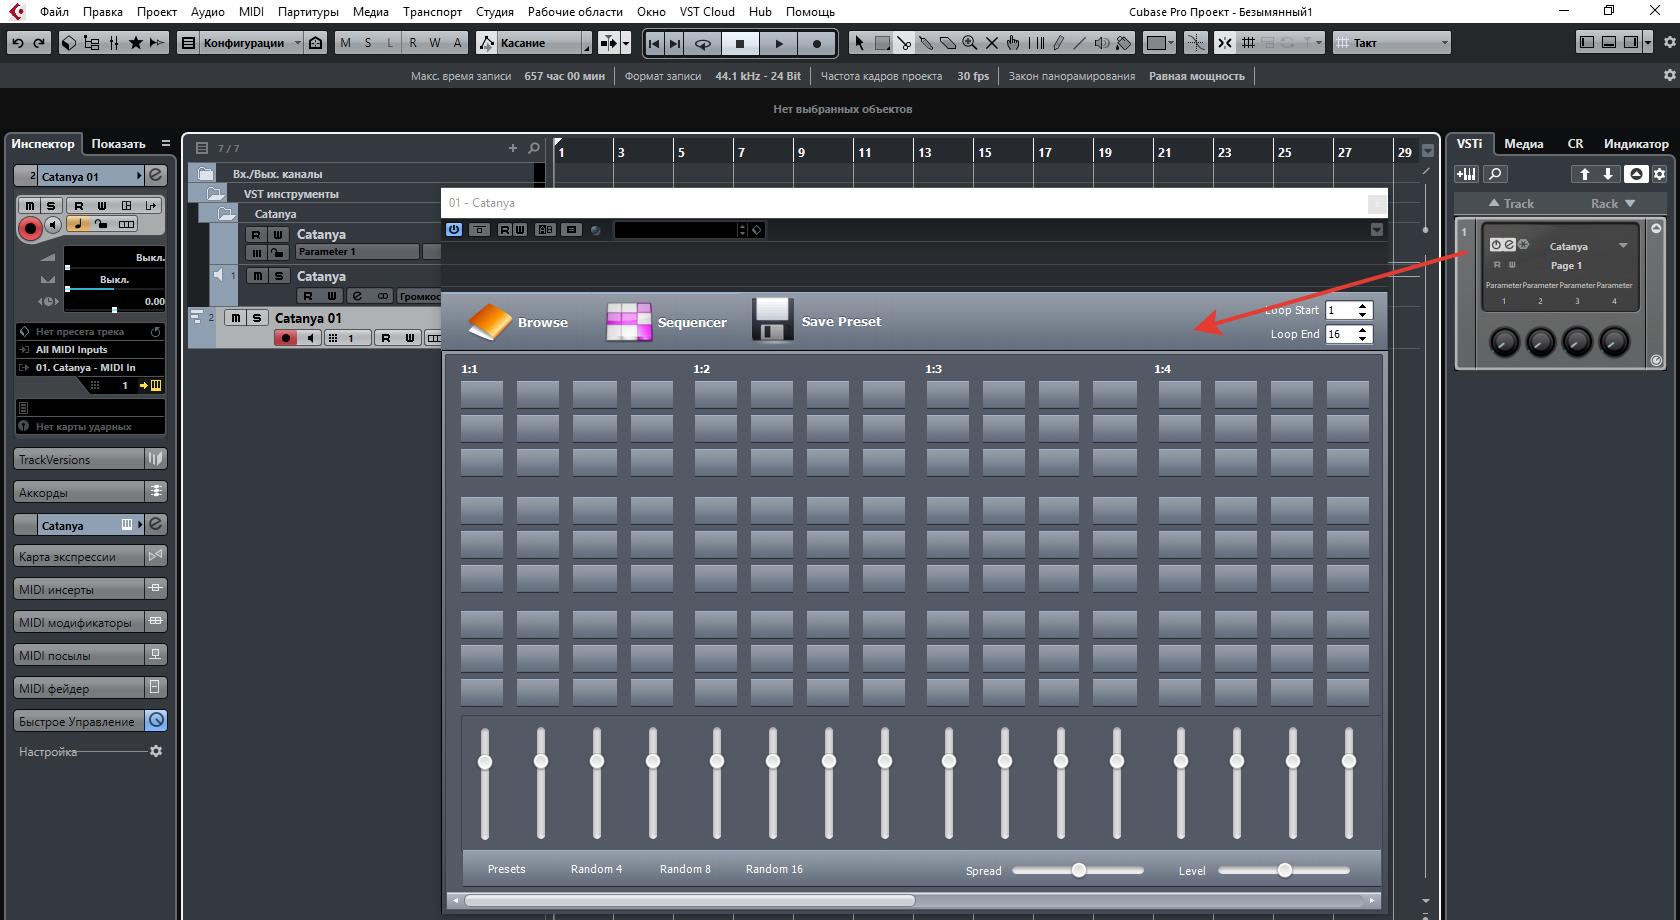Click the Save Preset floppy disk icon
Viewport: 1680px width, 920px height.
[773, 320]
